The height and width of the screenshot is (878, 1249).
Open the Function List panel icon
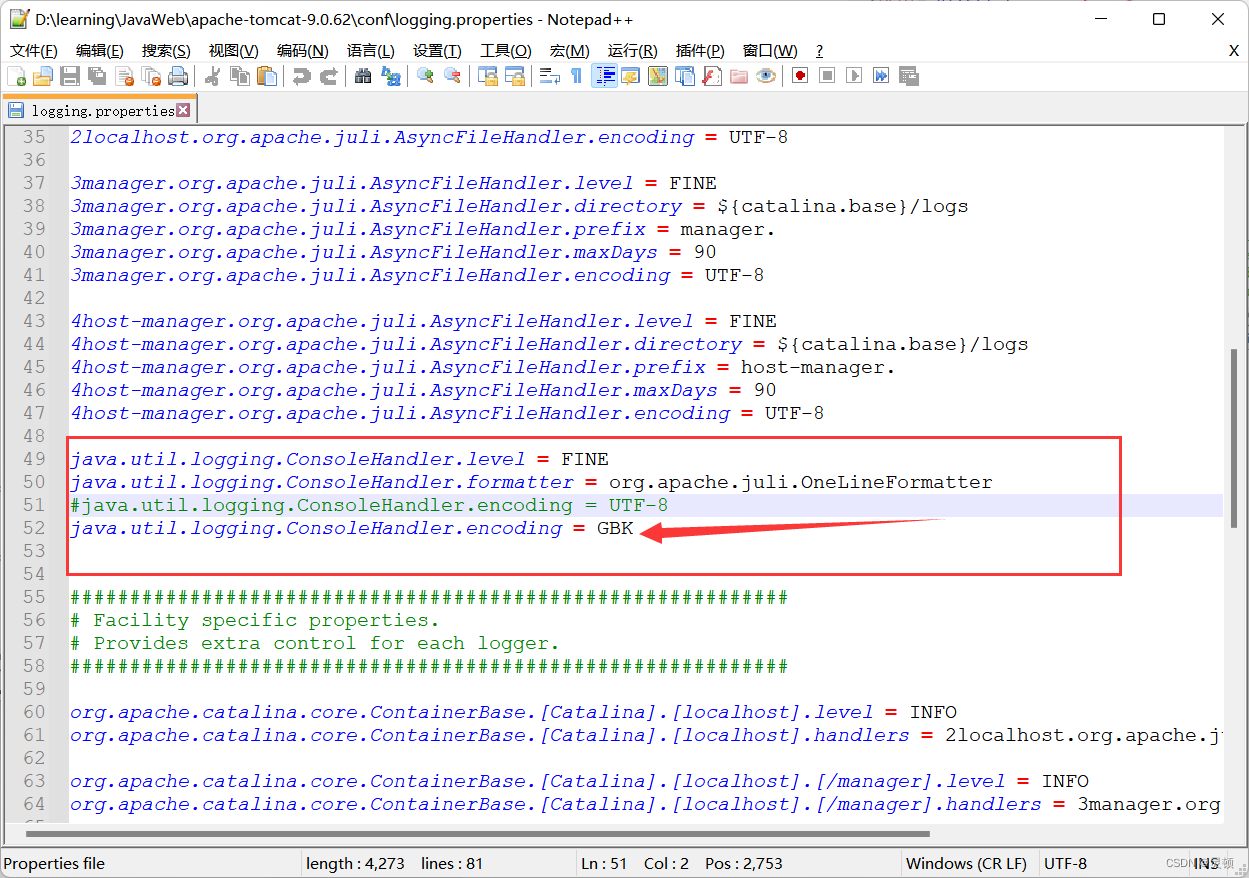click(x=712, y=76)
